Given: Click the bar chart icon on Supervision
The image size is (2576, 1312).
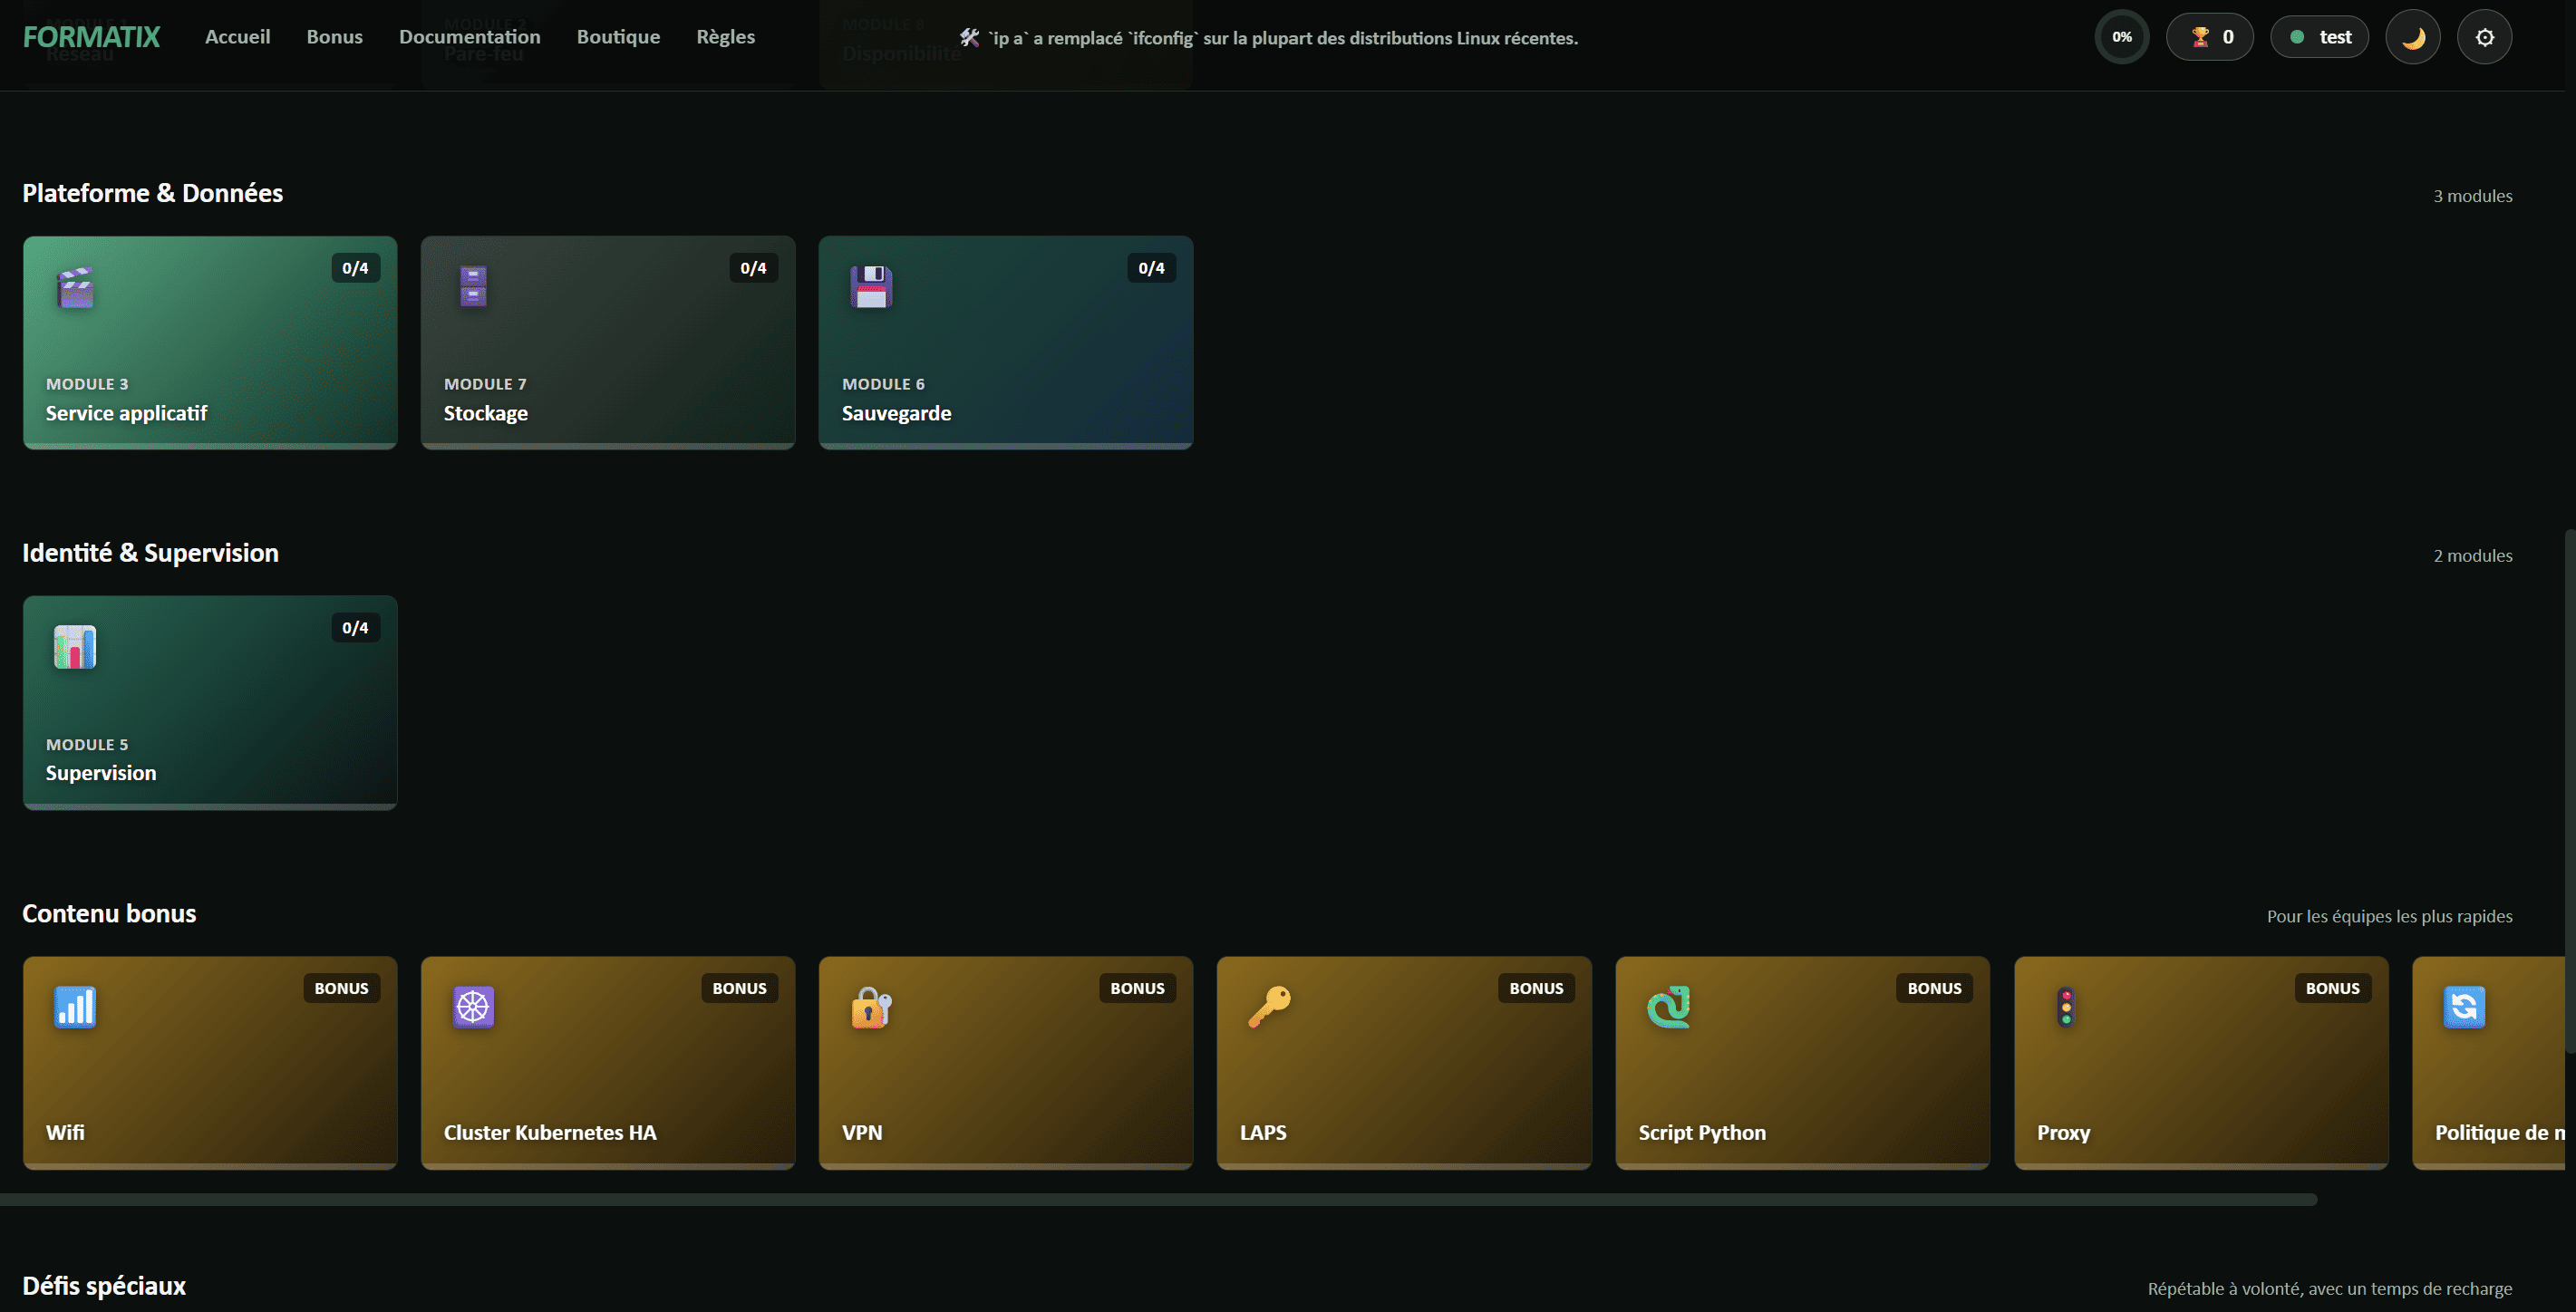Looking at the screenshot, I should (x=75, y=647).
